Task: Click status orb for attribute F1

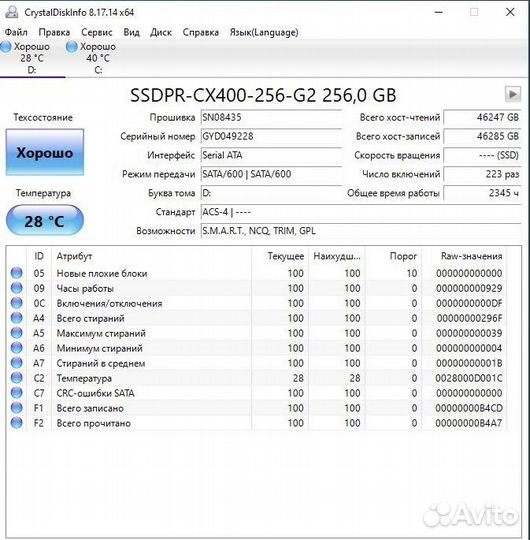Action: pos(17,408)
